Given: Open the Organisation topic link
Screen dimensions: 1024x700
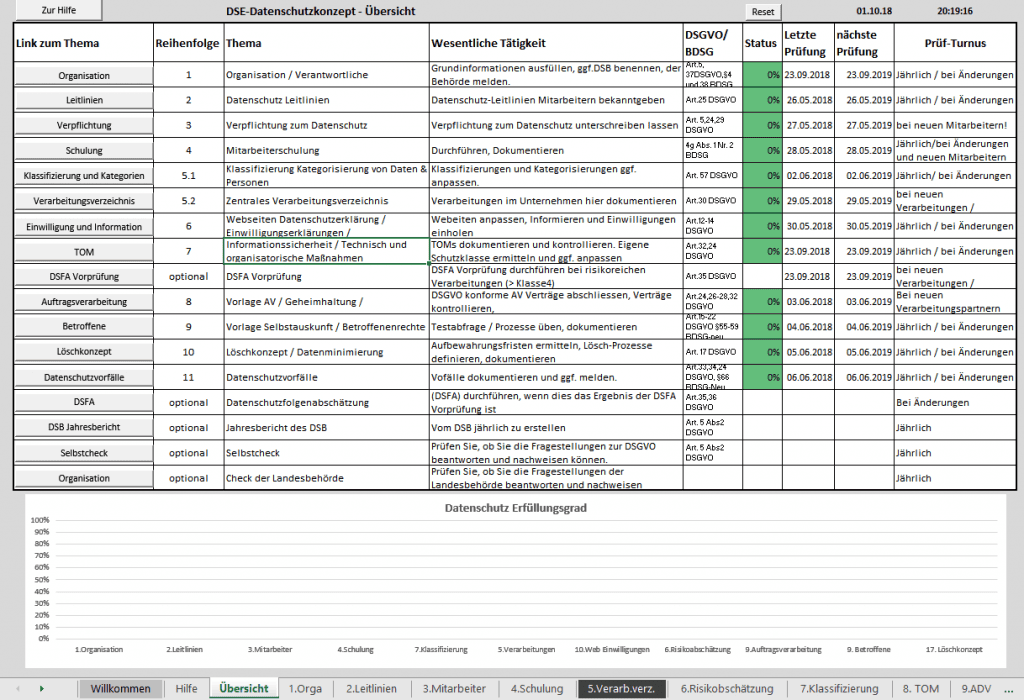Looking at the screenshot, I should [x=82, y=74].
